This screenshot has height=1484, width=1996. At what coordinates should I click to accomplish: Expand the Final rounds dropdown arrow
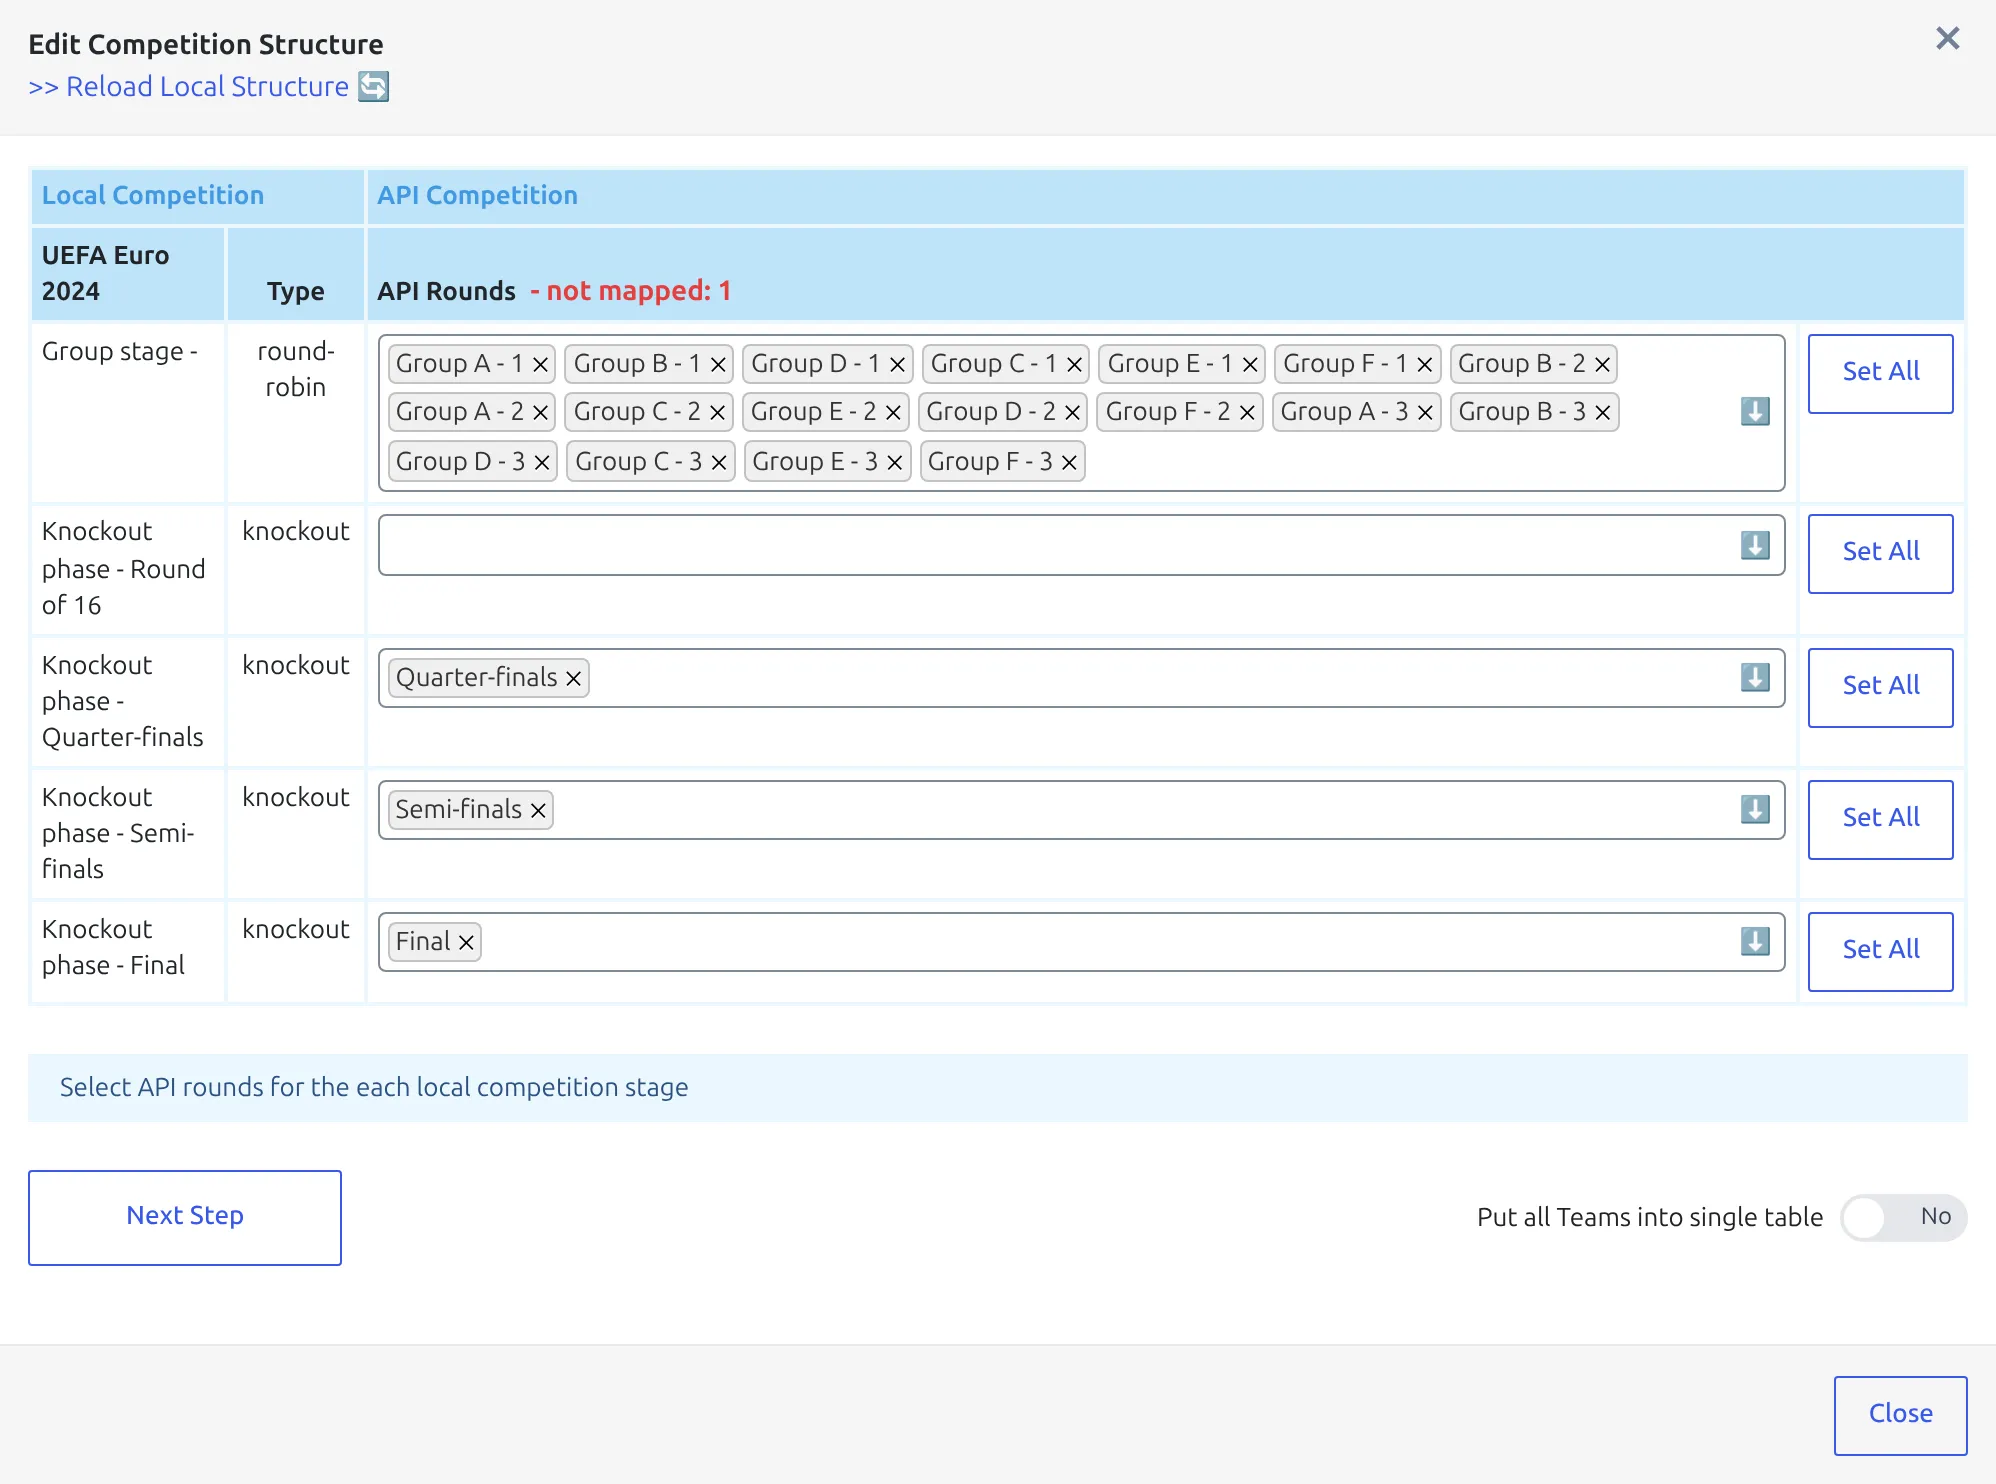pos(1755,941)
